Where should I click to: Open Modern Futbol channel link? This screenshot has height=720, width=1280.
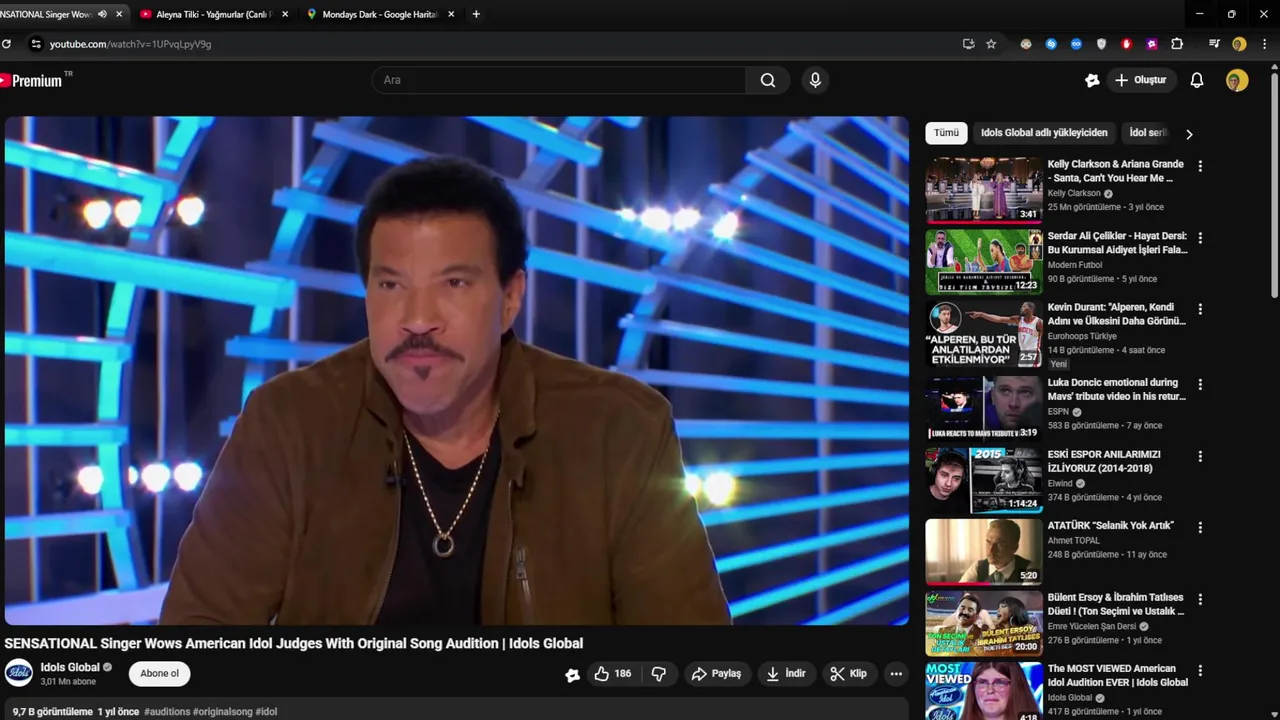pos(1075,265)
